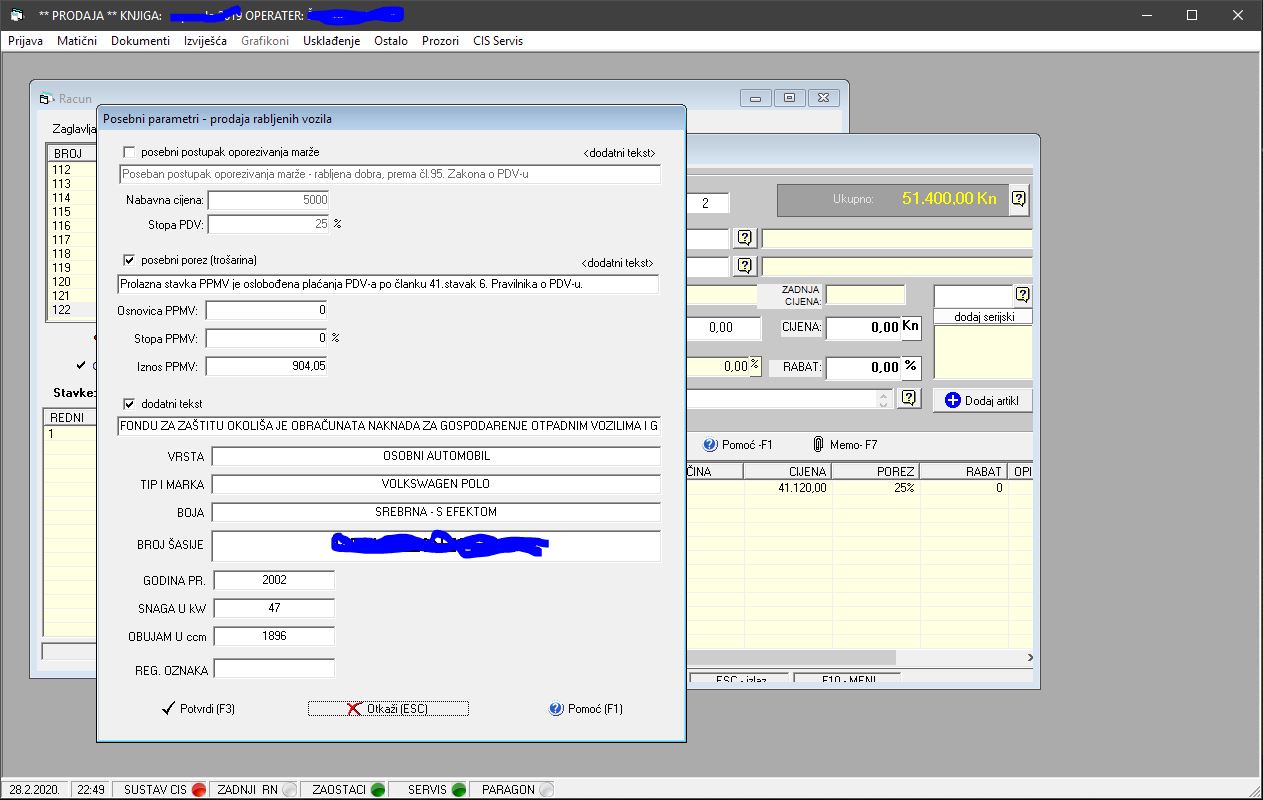The image size is (1263, 800).
Task: Click the green ZAOSTACI status indicator
Action: (x=378, y=789)
